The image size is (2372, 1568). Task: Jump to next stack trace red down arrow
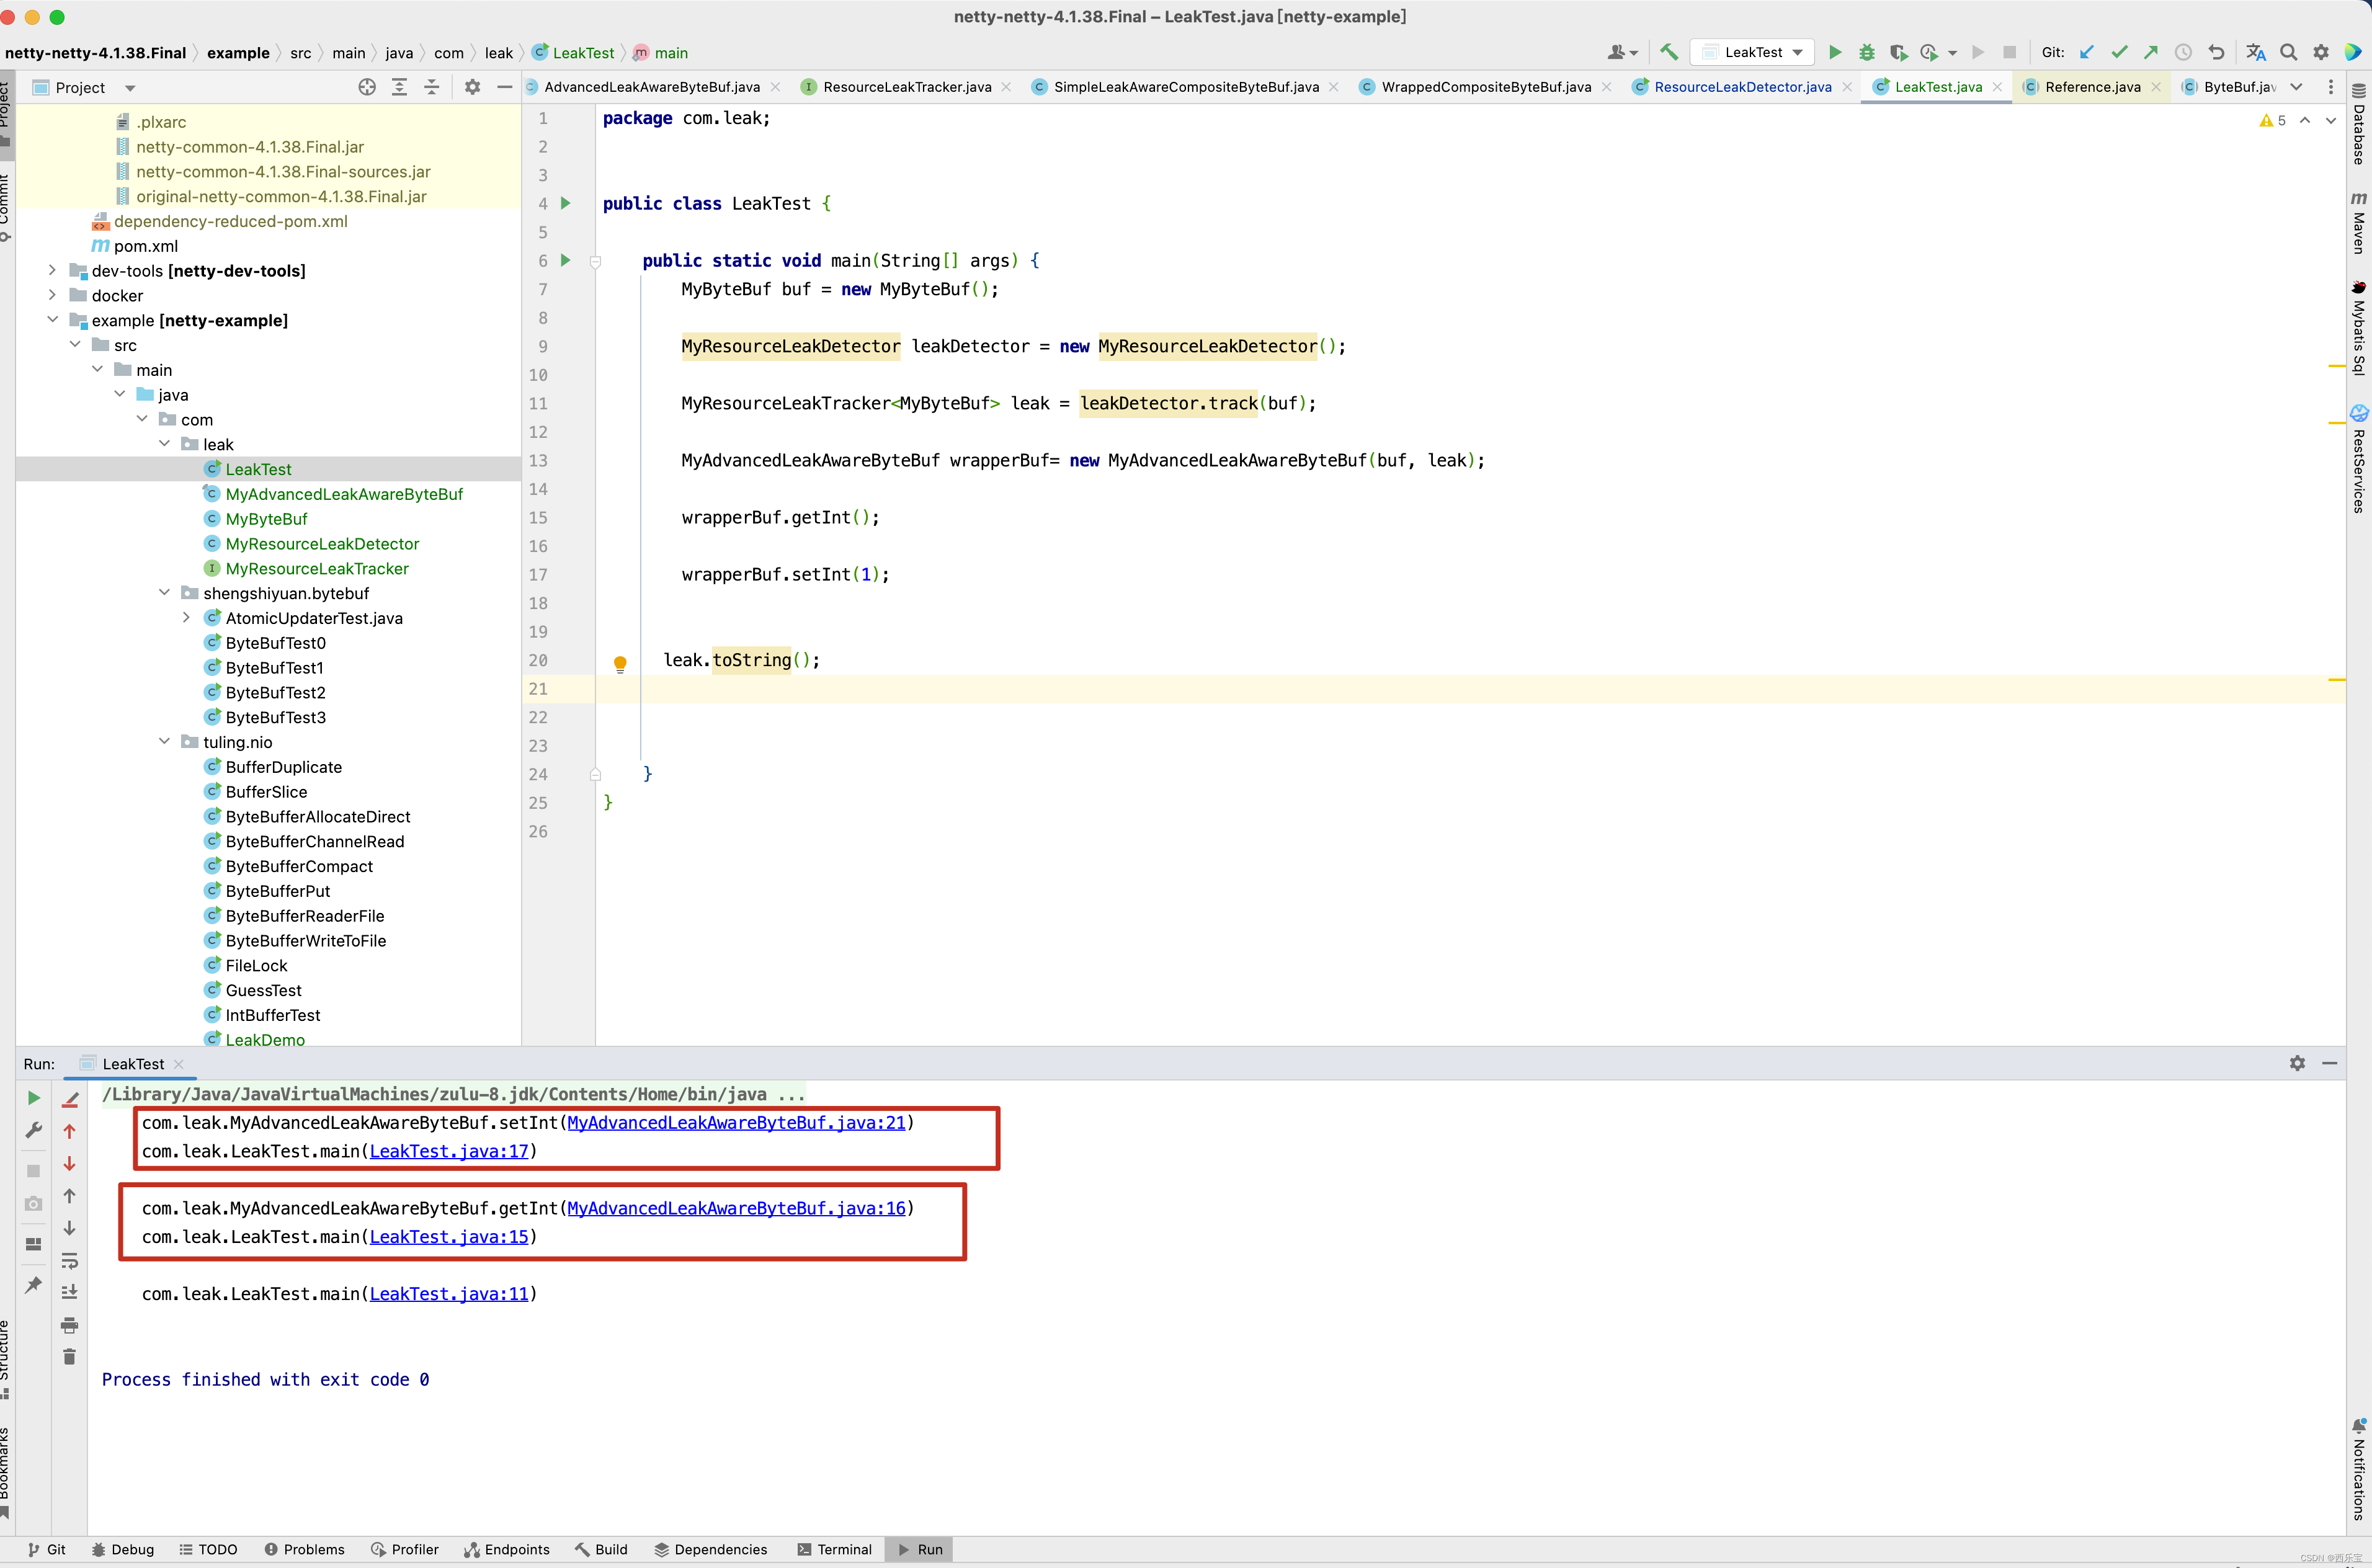pos(69,1164)
